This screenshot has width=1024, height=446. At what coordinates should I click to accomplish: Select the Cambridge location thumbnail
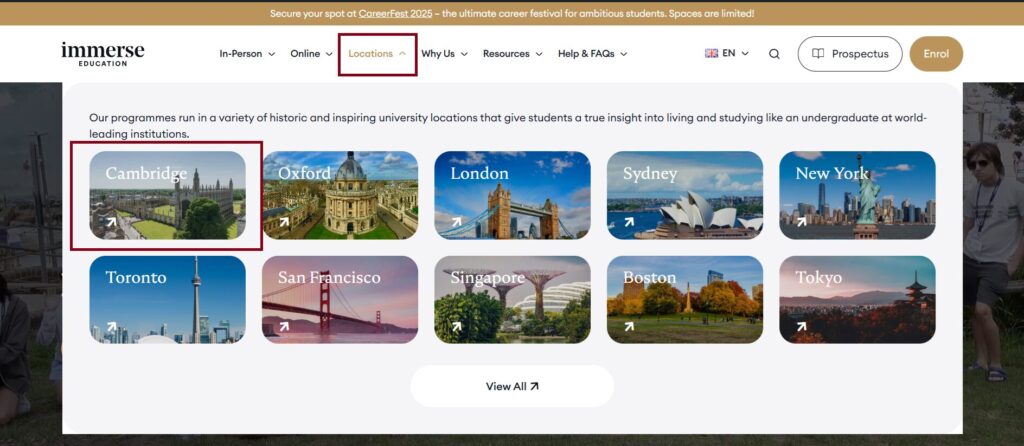point(167,195)
